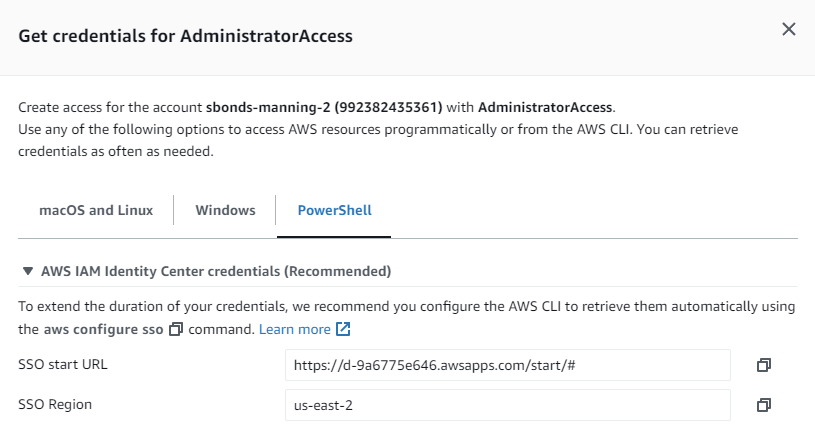Click the SSO Region us-east-2 field
Screen dimensions: 815x439
508,405
